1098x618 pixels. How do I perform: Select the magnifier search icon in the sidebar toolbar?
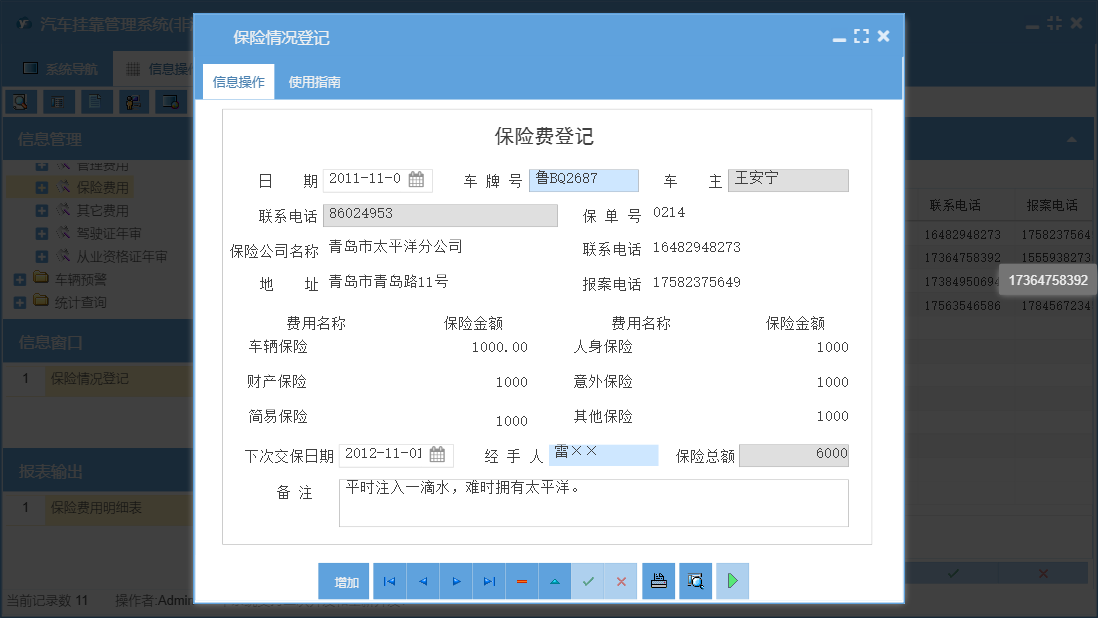[20, 101]
